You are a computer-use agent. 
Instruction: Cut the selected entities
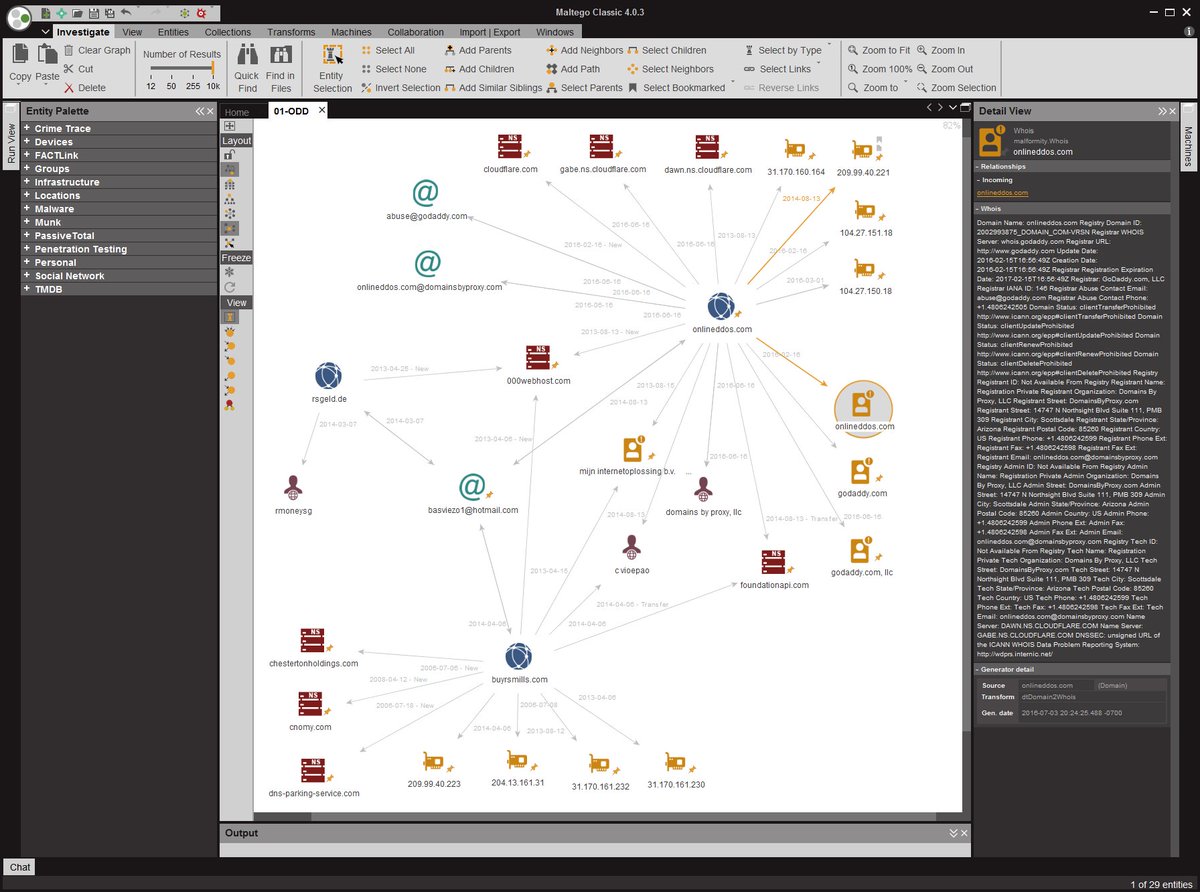coord(78,69)
